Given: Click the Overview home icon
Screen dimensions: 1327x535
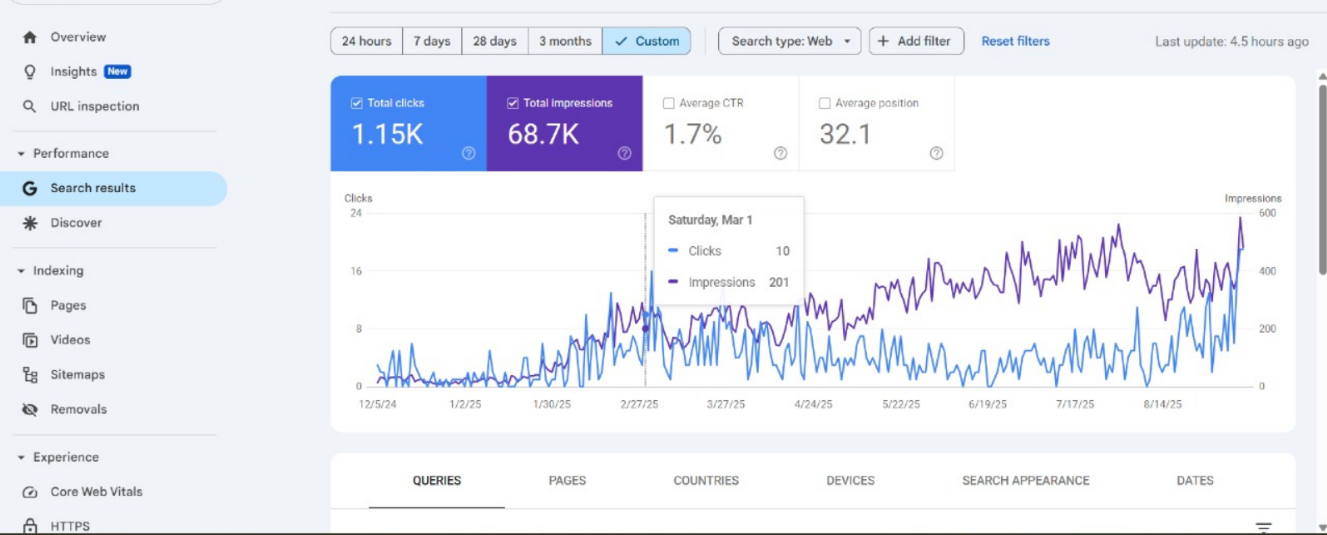Looking at the screenshot, I should 30,37.
